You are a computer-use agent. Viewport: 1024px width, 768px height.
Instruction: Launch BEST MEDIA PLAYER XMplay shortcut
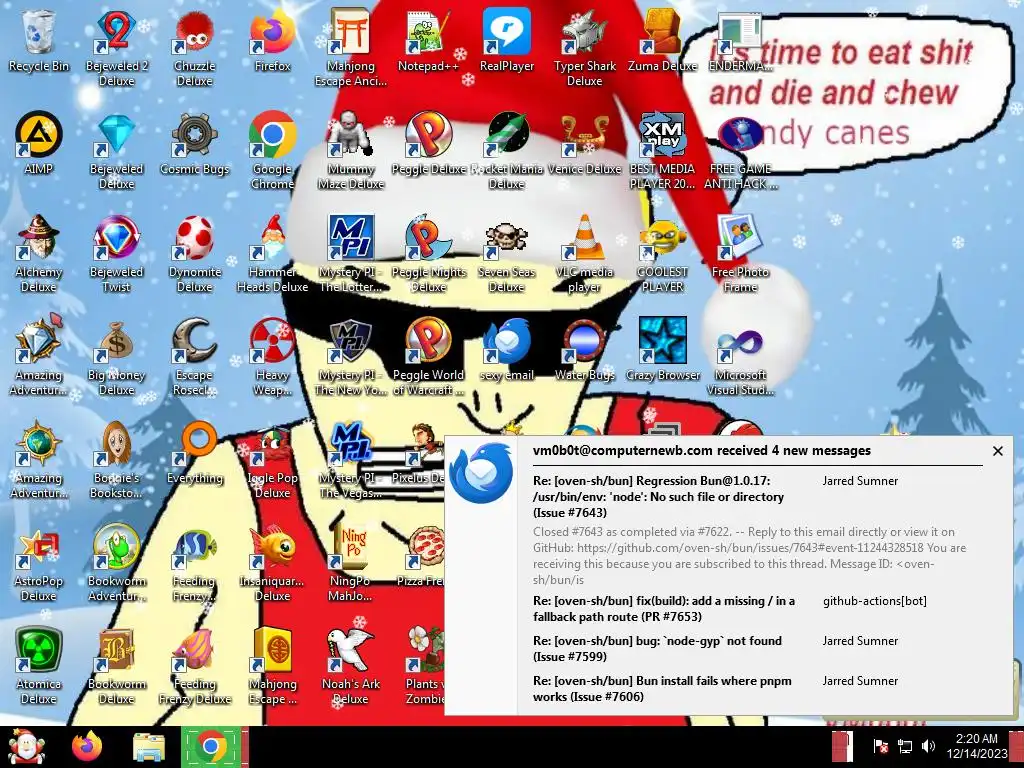(663, 151)
